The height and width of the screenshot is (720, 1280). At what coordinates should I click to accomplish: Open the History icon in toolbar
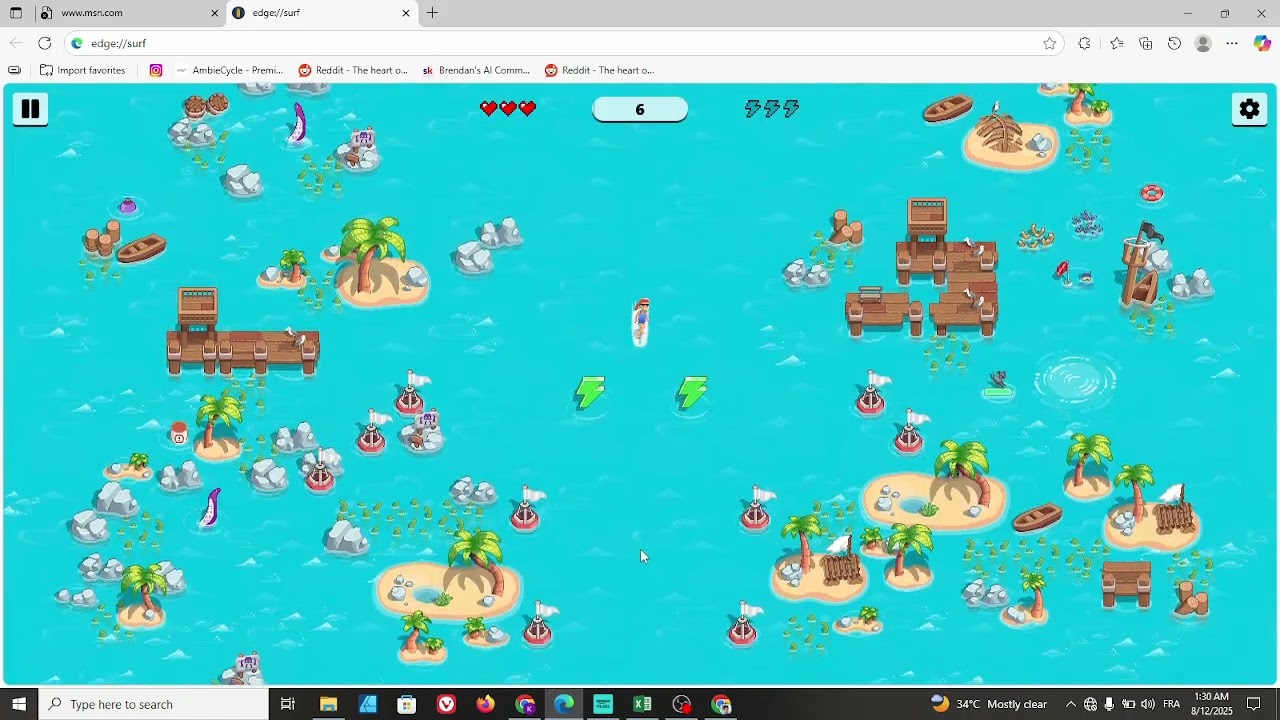tap(1175, 43)
